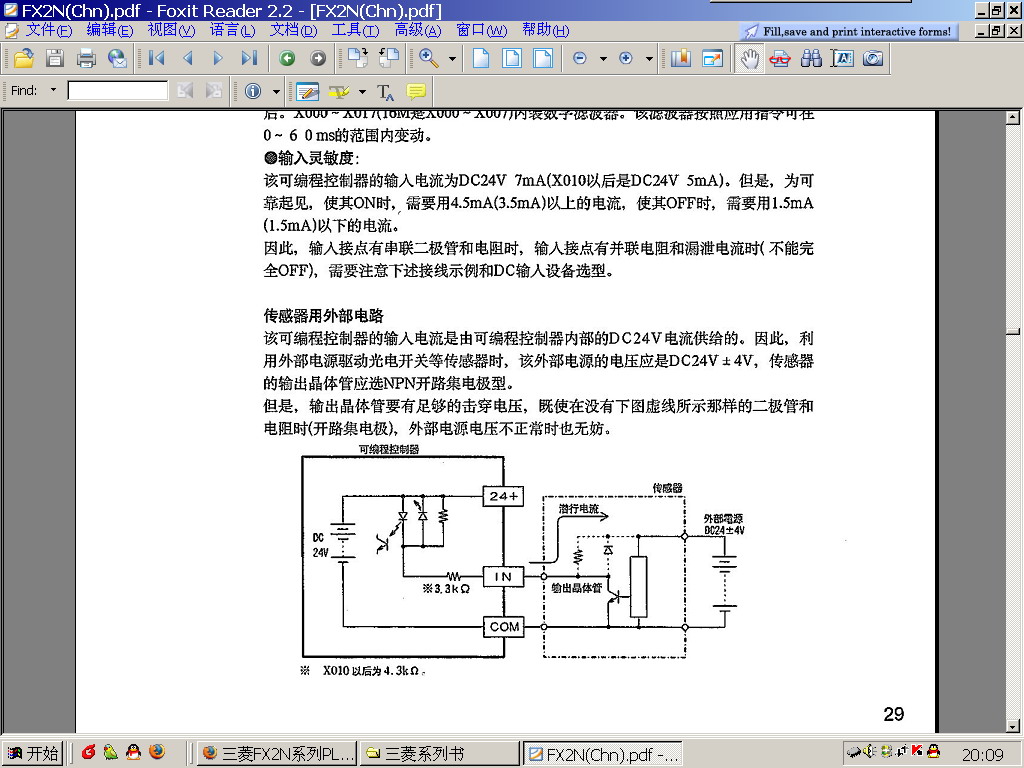Toggle the Select Text tool
This screenshot has height=768, width=1024.
pos(842,58)
